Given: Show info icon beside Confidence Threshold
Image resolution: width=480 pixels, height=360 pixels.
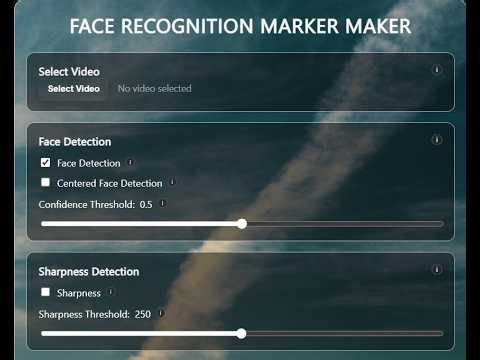Looking at the screenshot, I should (x=162, y=203).
